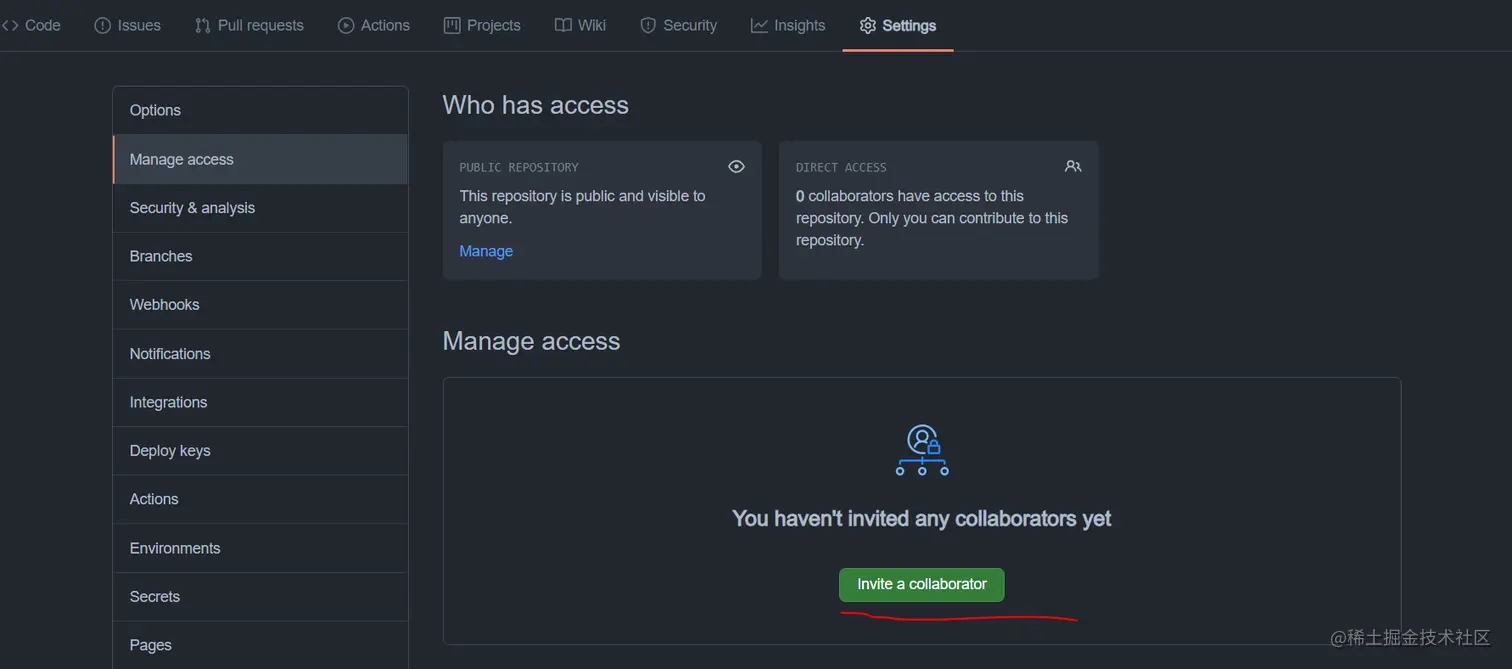Open the Issues tab
Screen dimensions: 1512x669
coord(127,25)
